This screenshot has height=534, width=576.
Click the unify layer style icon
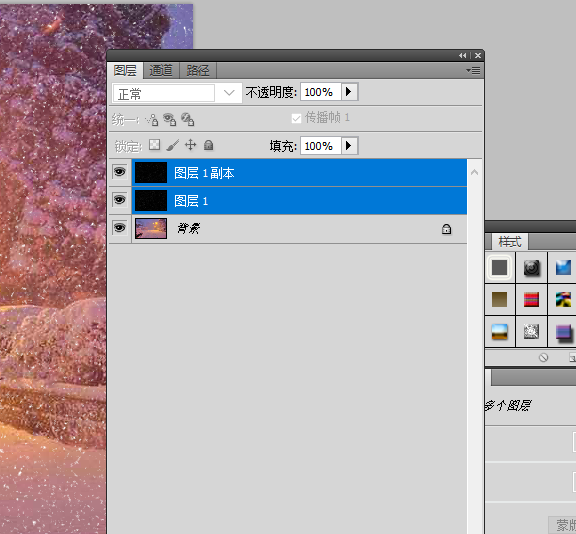[x=187, y=119]
